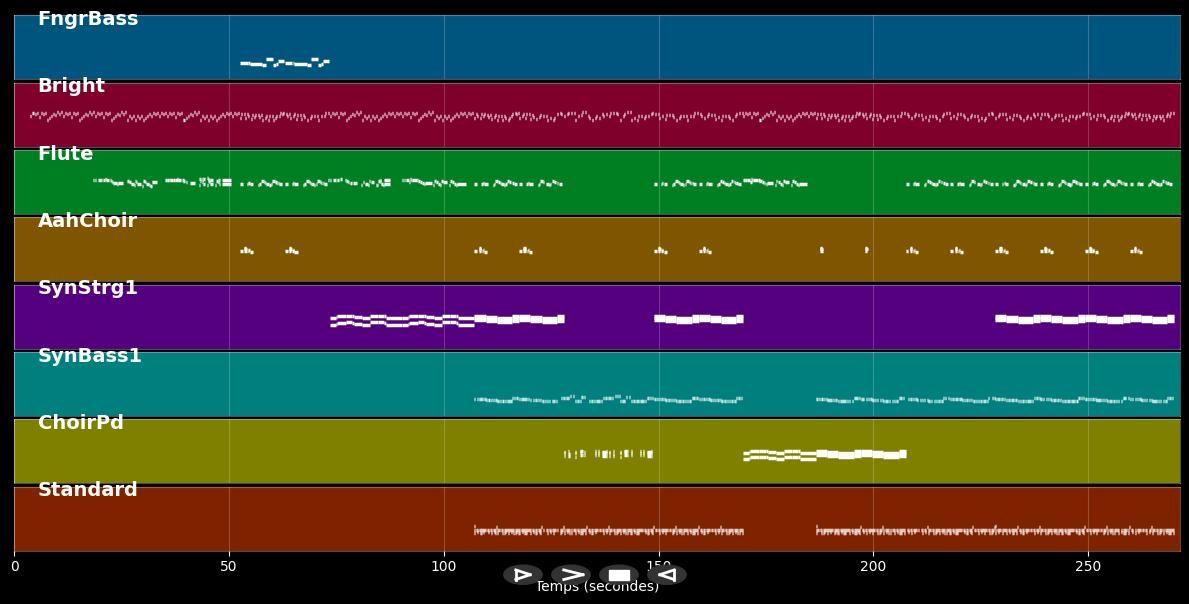Click the short staccato notes in ChoirPd
The height and width of the screenshot is (604, 1189).
click(608, 454)
